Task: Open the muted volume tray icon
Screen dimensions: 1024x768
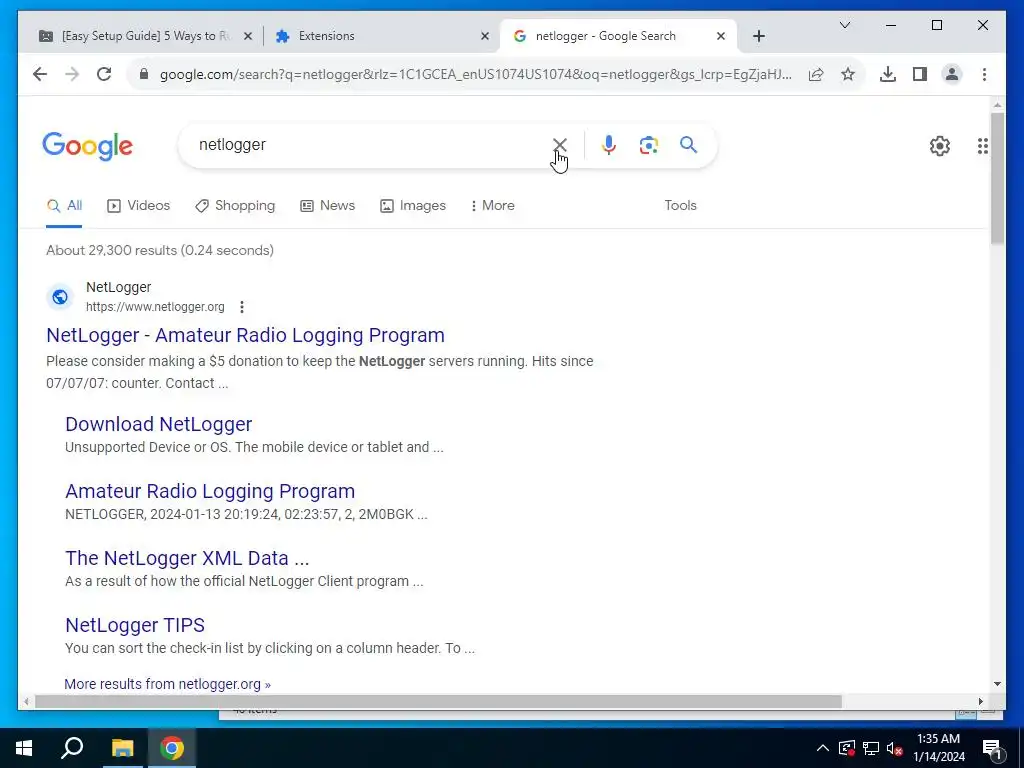Action: click(895, 748)
